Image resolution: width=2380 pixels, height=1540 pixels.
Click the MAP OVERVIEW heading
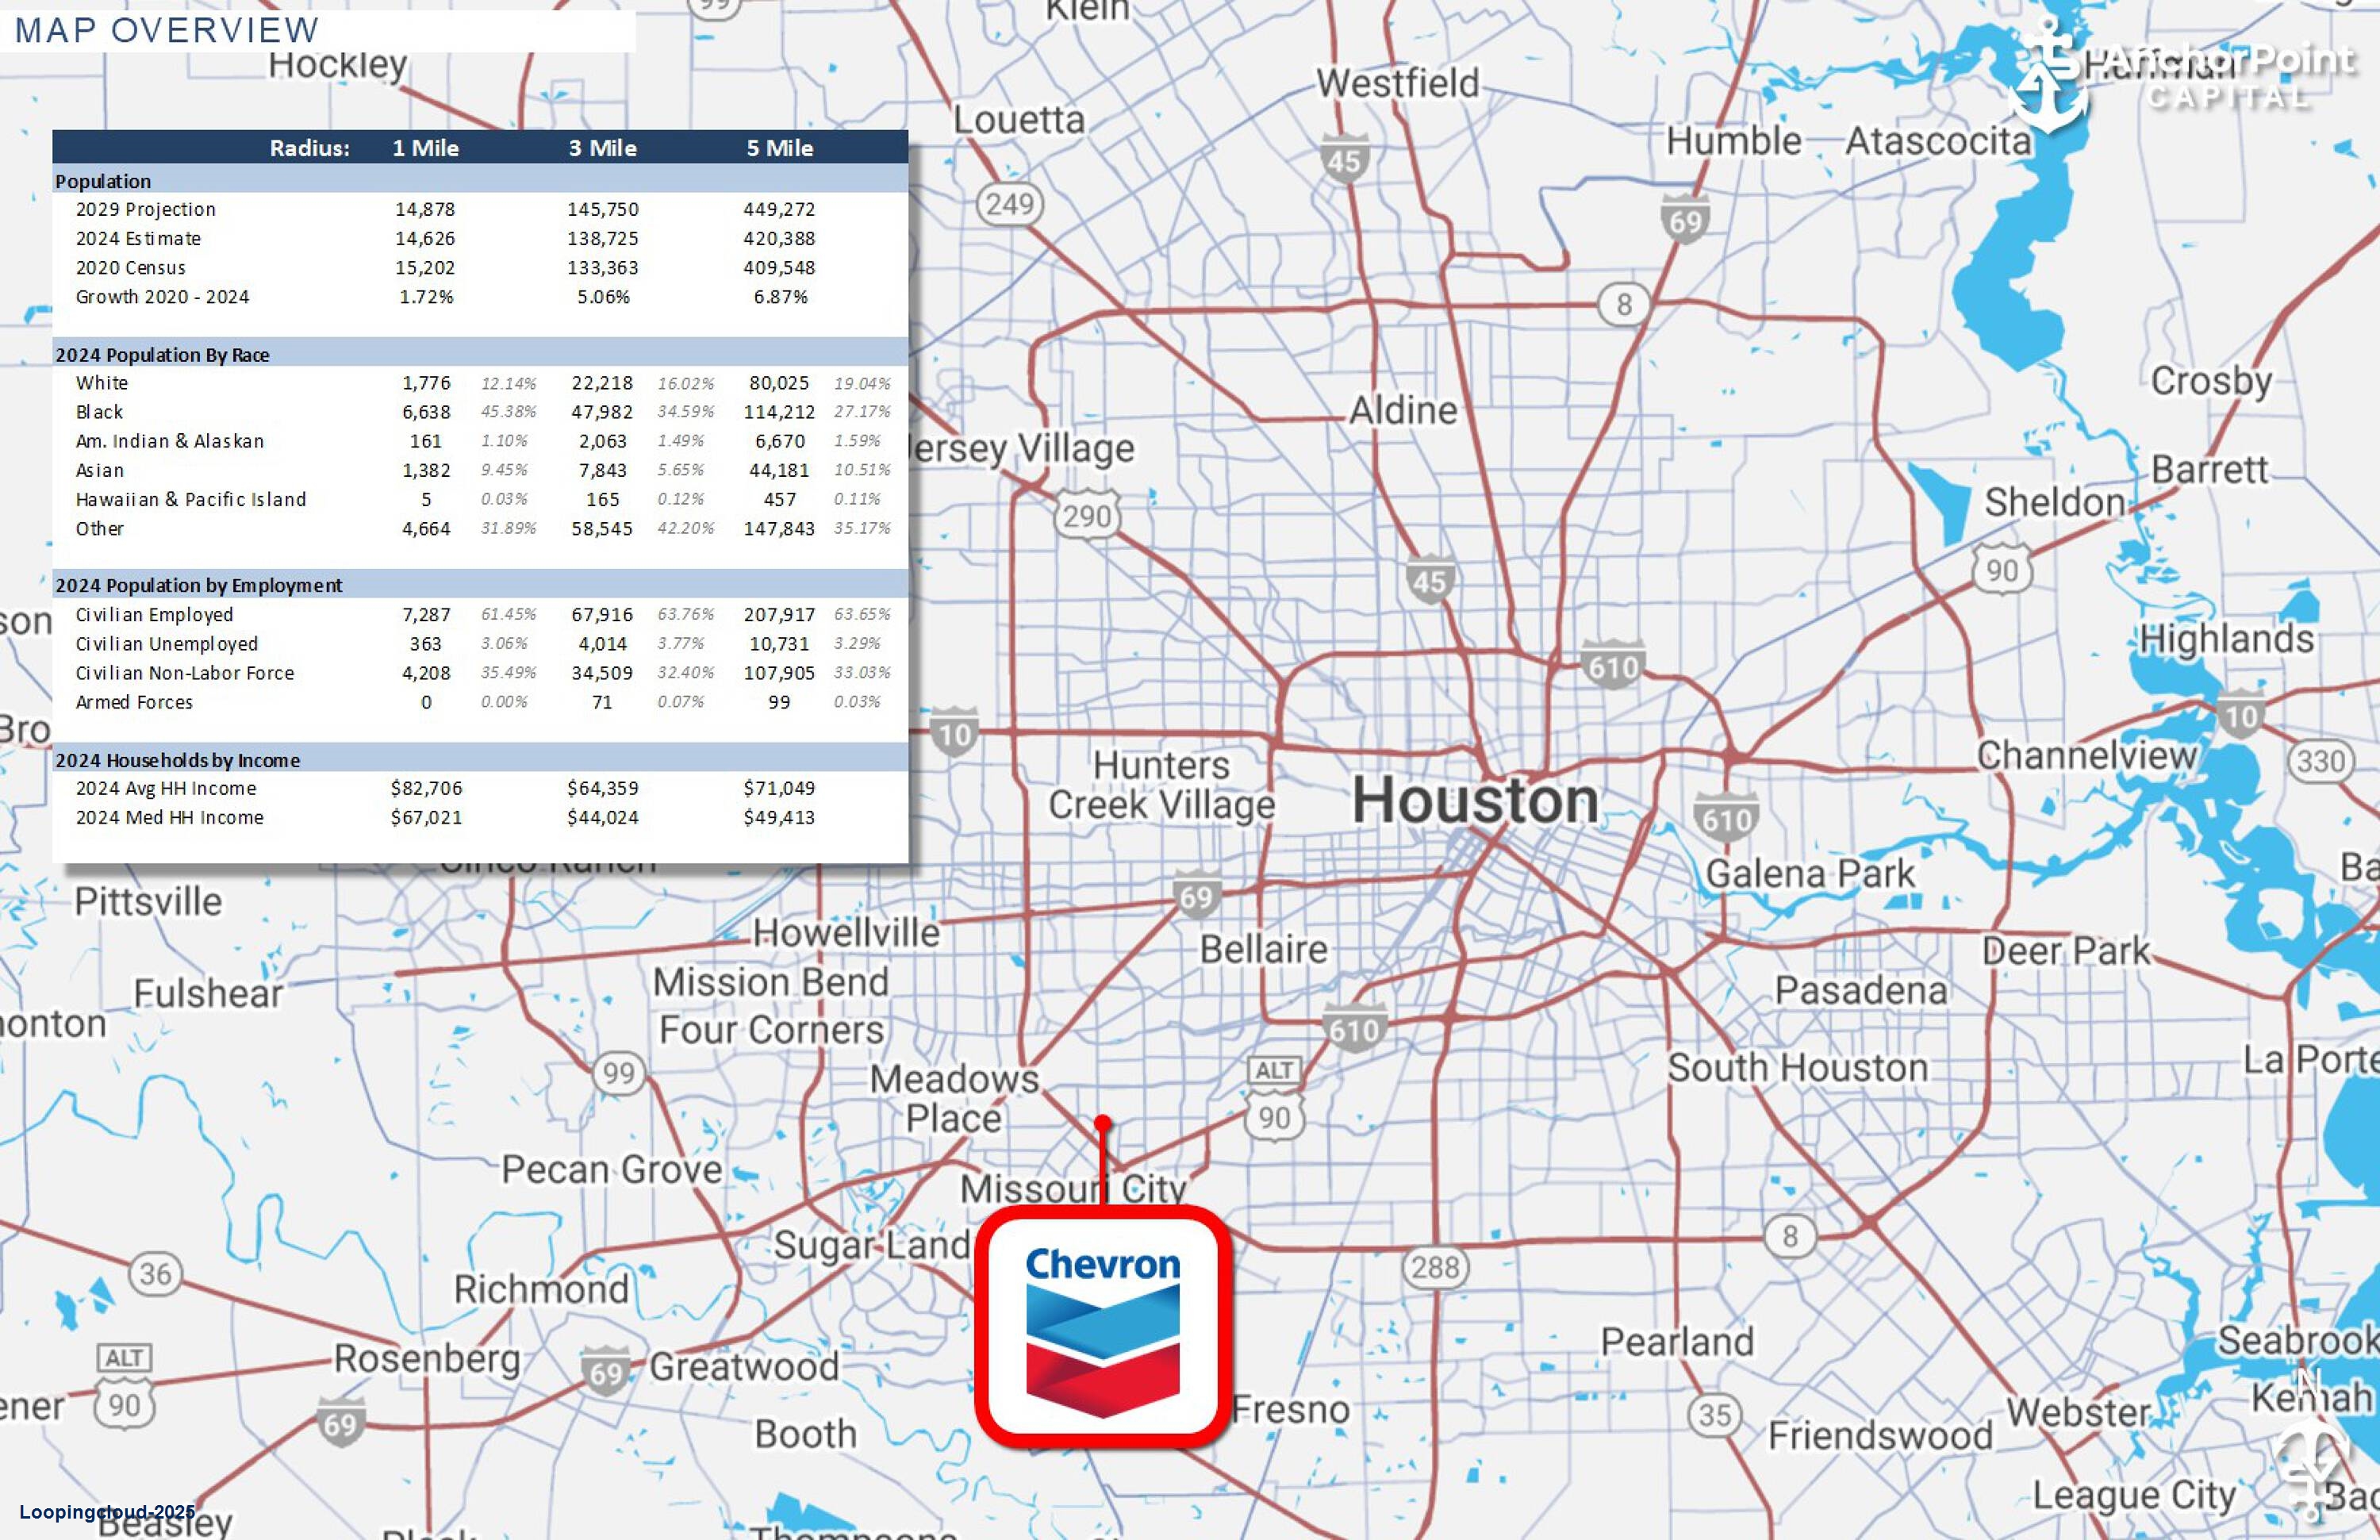click(x=166, y=30)
